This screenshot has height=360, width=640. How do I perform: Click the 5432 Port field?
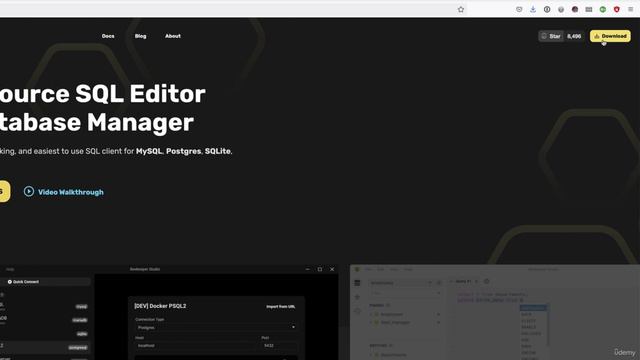279,345
